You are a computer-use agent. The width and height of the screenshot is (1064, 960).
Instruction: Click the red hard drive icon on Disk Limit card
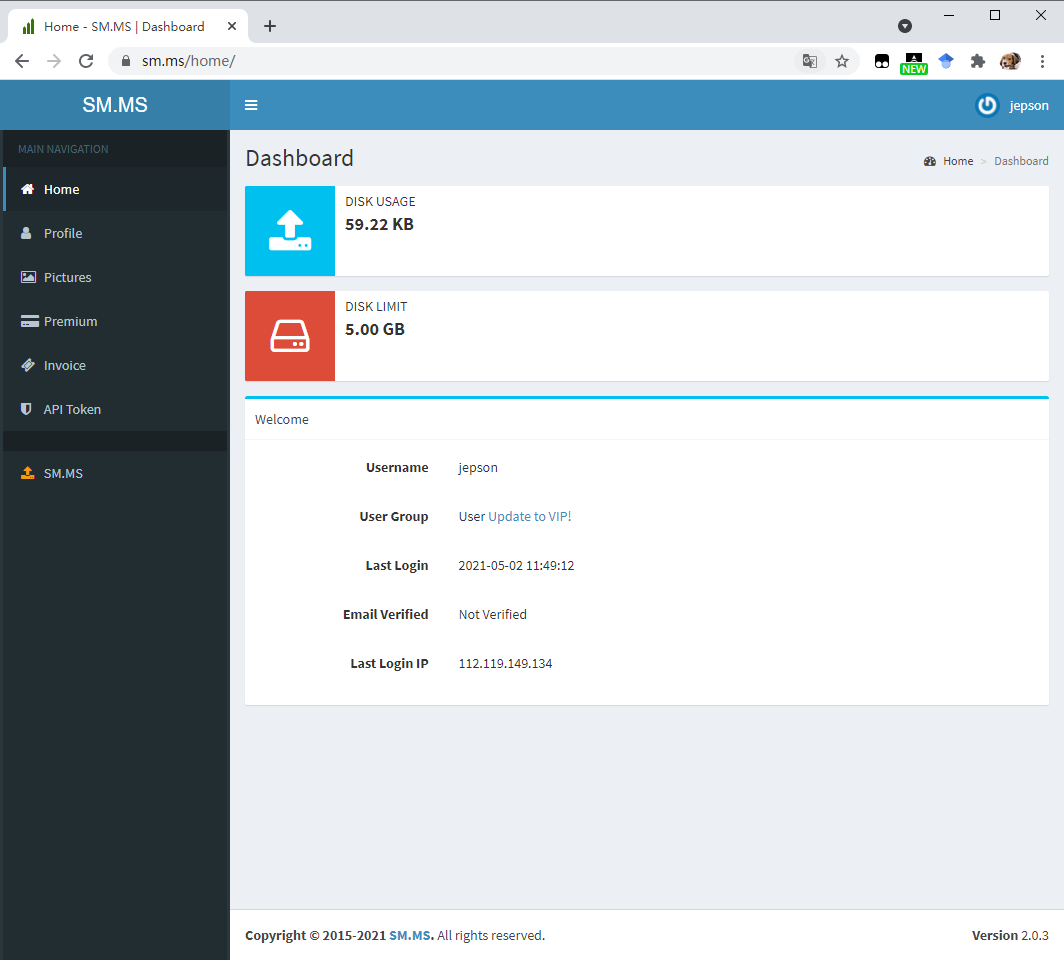click(x=290, y=336)
